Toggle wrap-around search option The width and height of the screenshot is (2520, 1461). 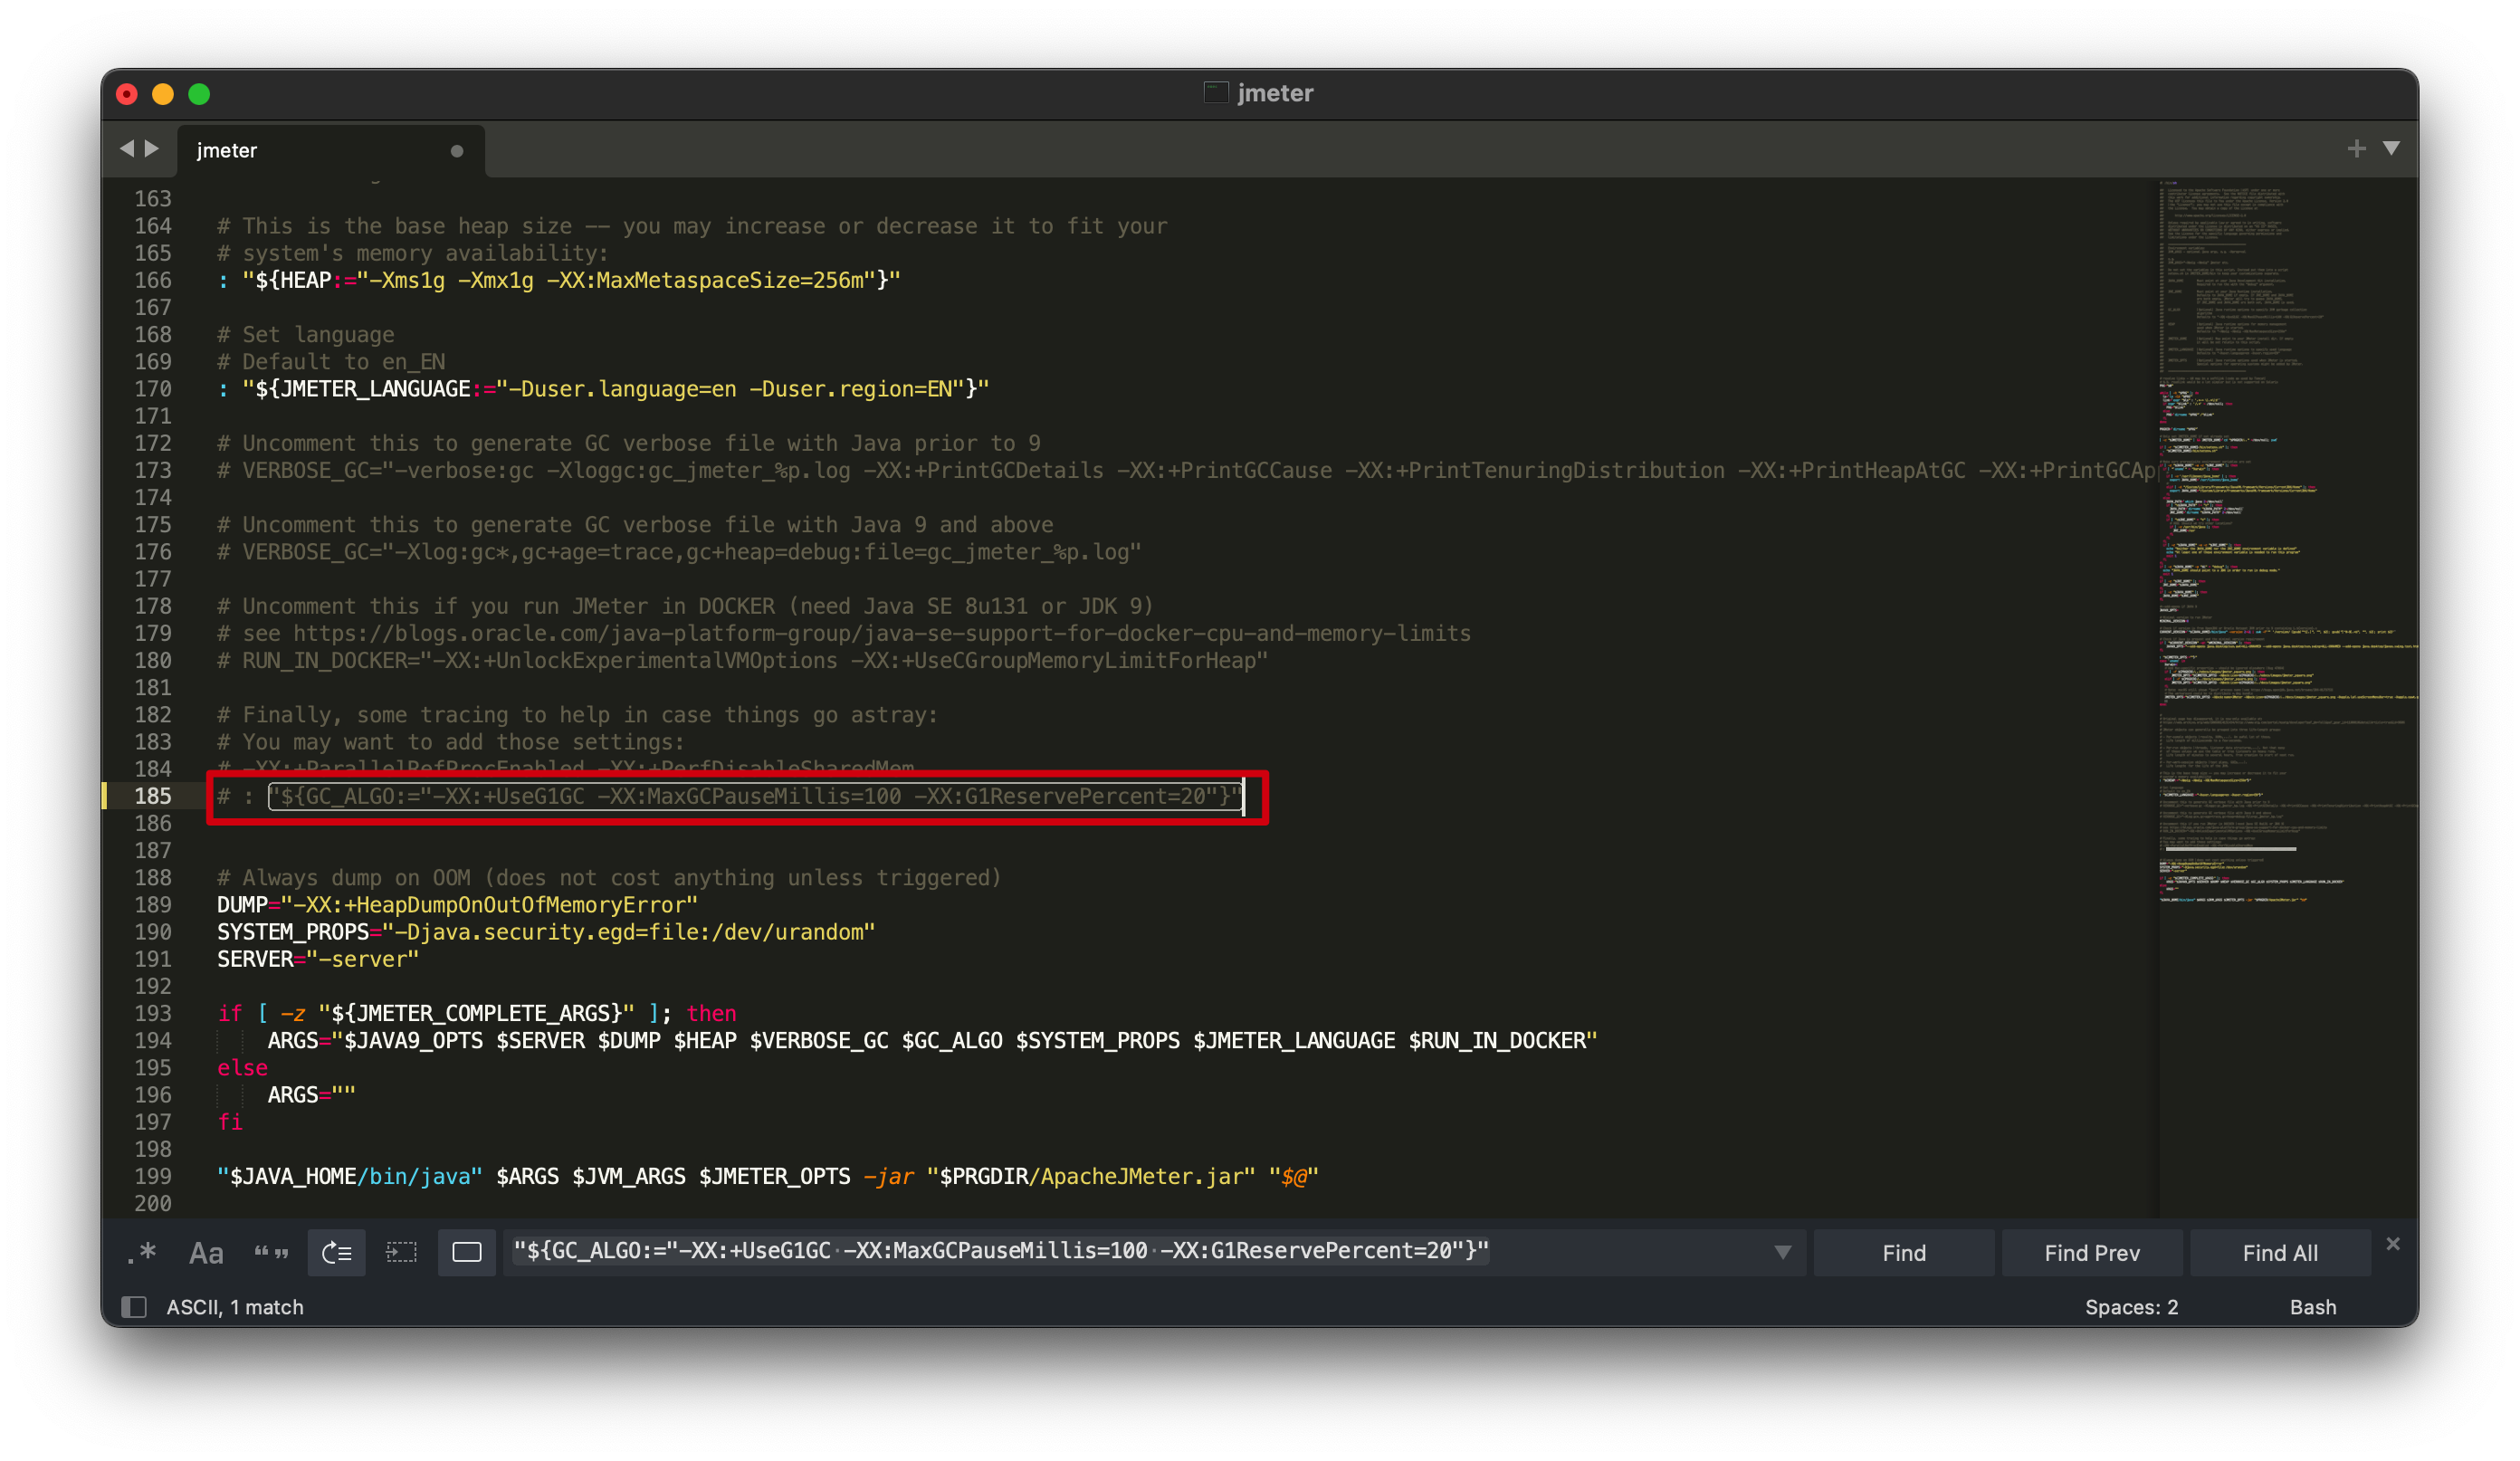pyautogui.click(x=337, y=1253)
